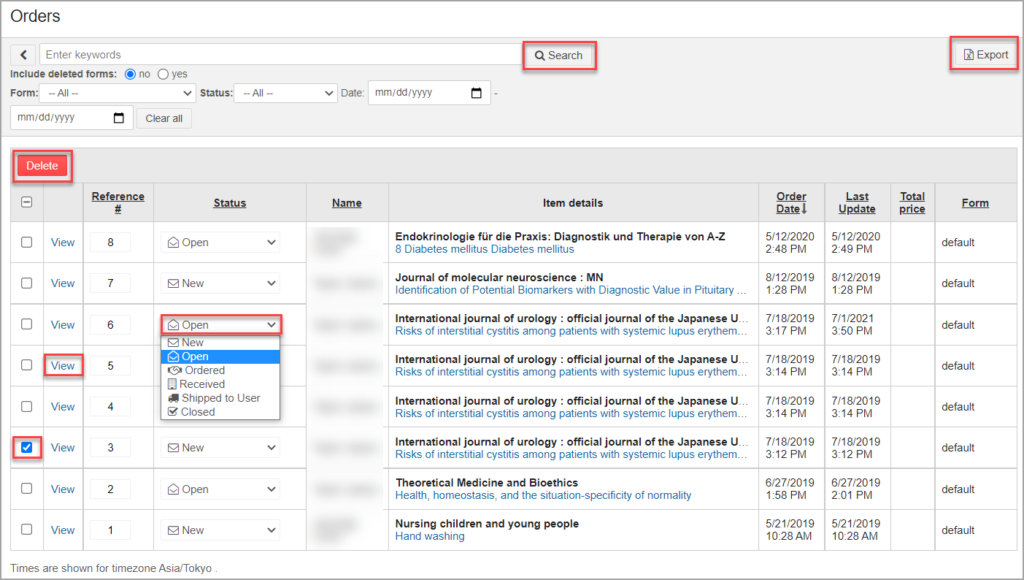Image resolution: width=1024 pixels, height=580 pixels.
Task: Click the back arrow icon beside keyword field
Action: click(24, 55)
